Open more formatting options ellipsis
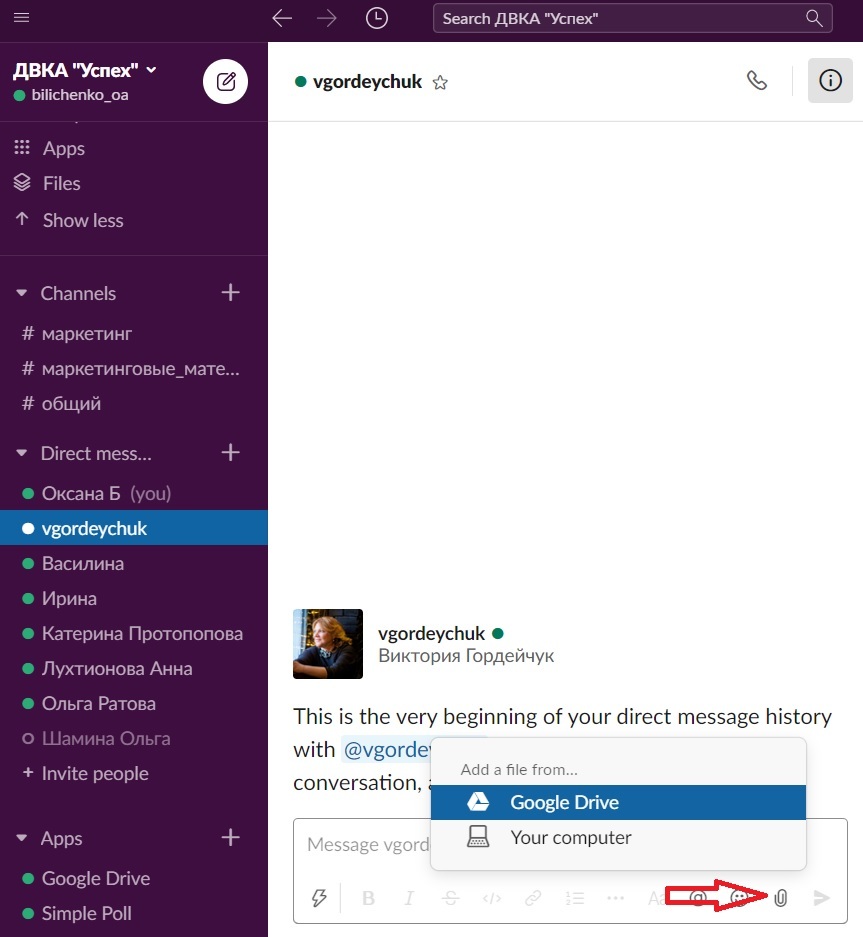863x937 pixels. coord(615,898)
